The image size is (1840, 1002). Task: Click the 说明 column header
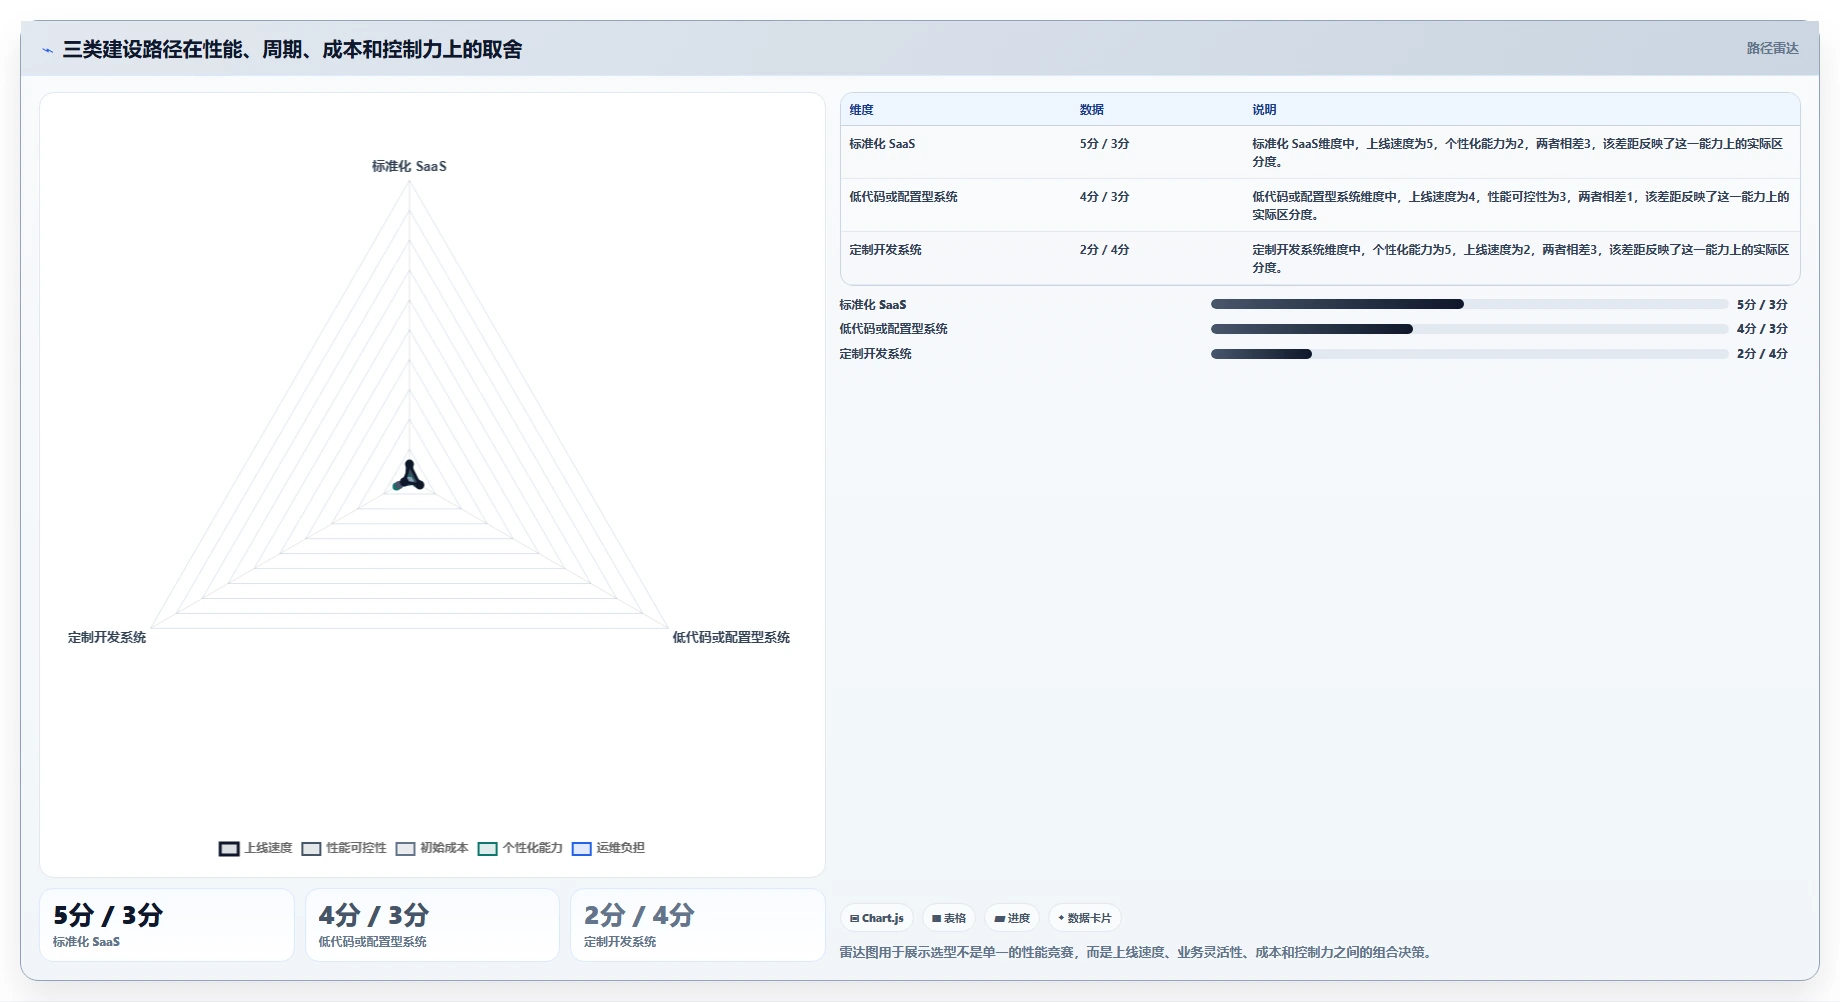click(1264, 110)
